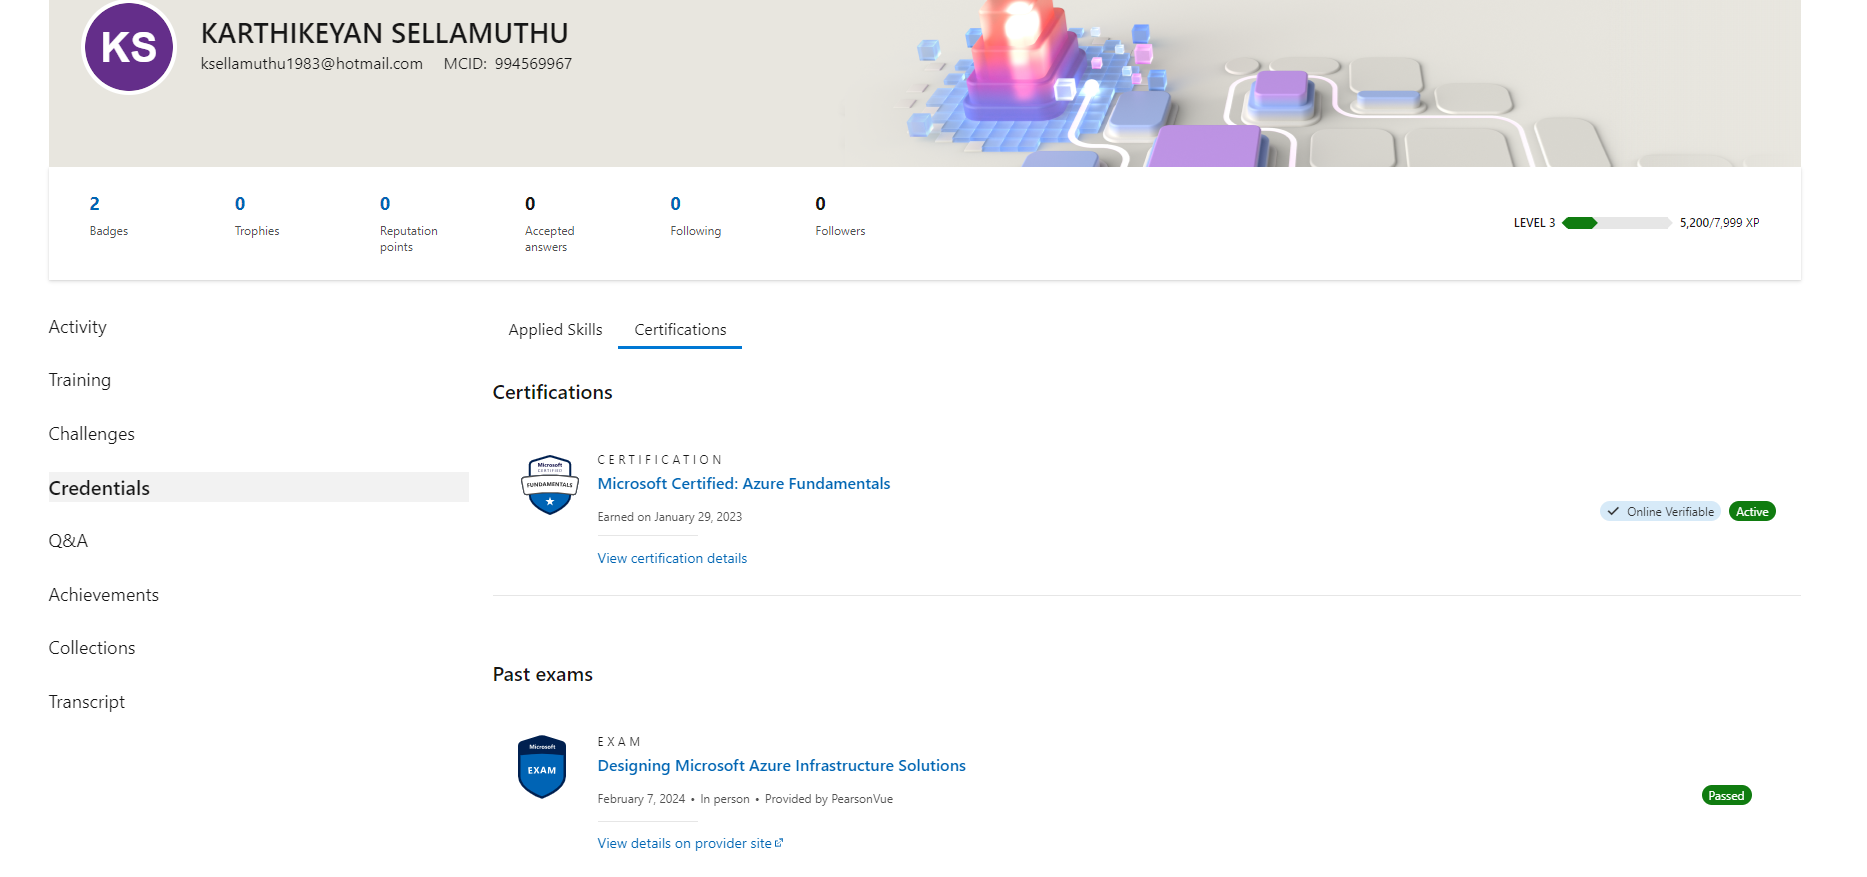
Task: Go to Training in the sidebar
Action: (x=80, y=380)
